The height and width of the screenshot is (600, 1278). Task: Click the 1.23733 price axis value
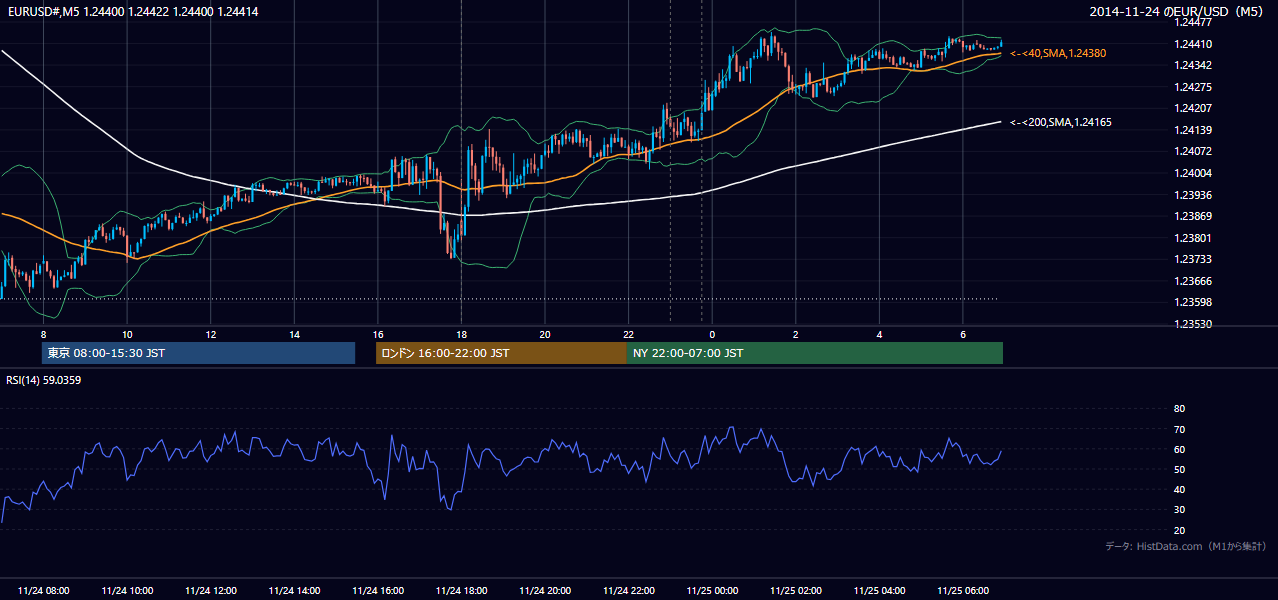pyautogui.click(x=1194, y=259)
